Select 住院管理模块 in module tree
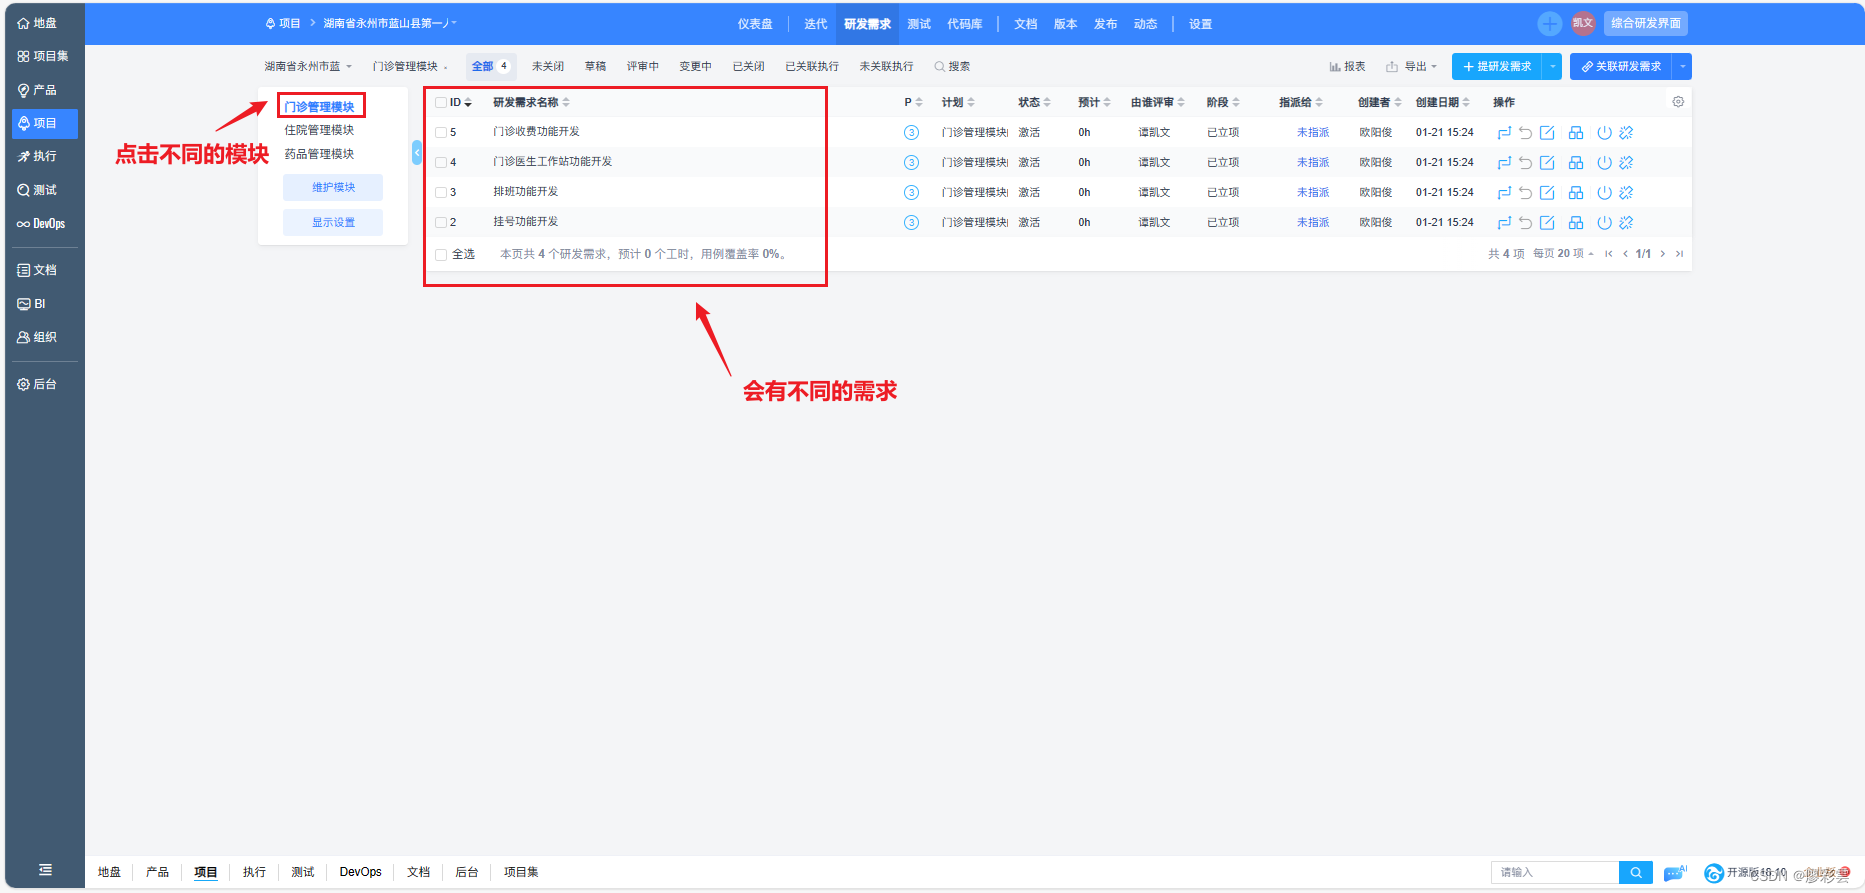Screen dimensions: 1865x893 click(x=319, y=130)
